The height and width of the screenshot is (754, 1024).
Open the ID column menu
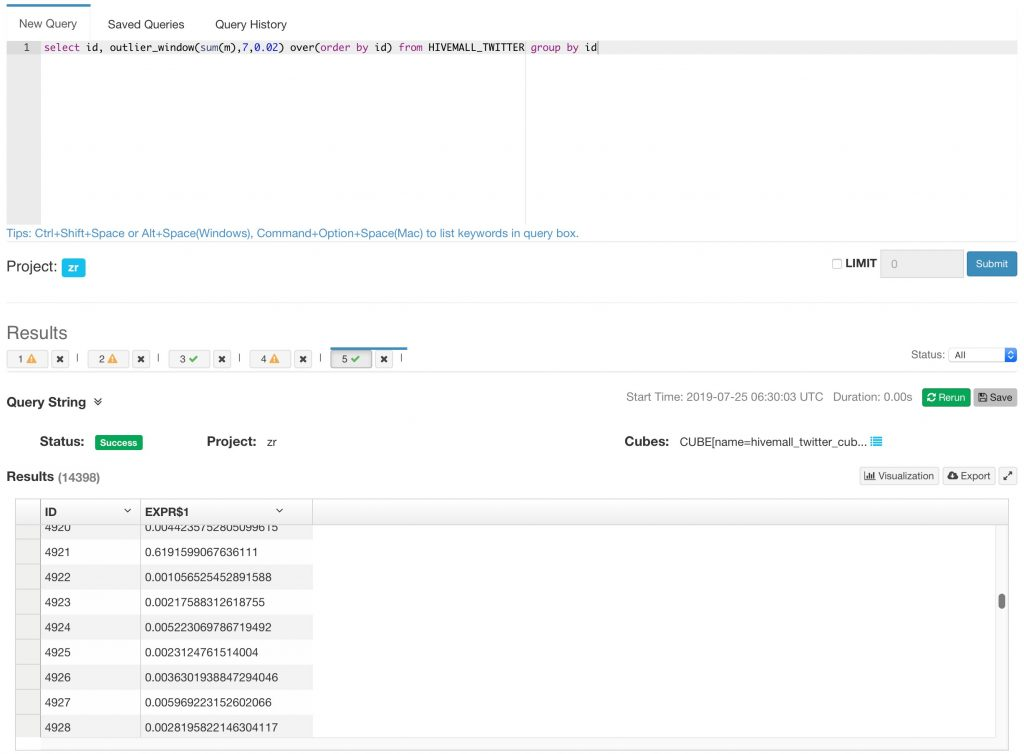point(127,511)
